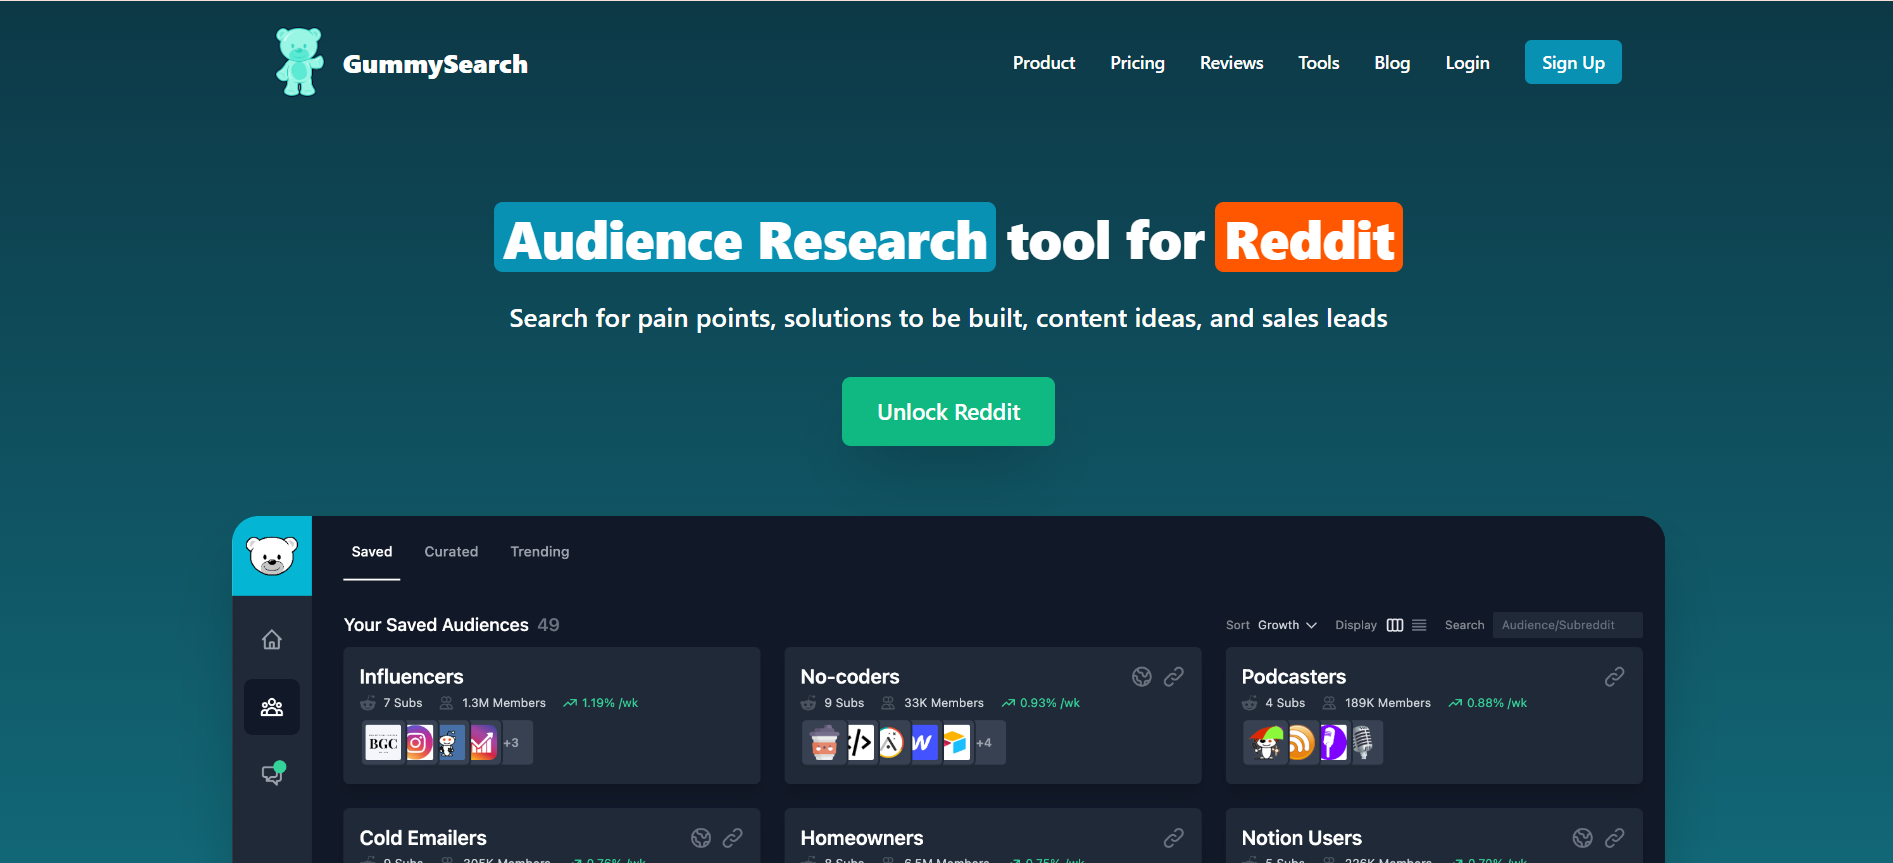The width and height of the screenshot is (1893, 863).
Task: Click link icon on Notion Users card
Action: [x=1615, y=838]
